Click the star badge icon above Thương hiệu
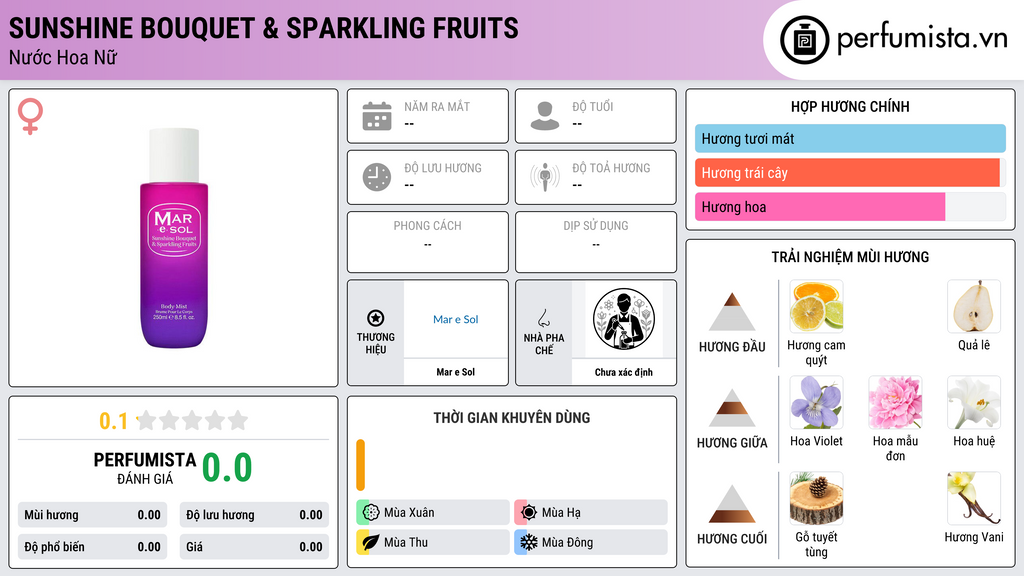 click(376, 318)
